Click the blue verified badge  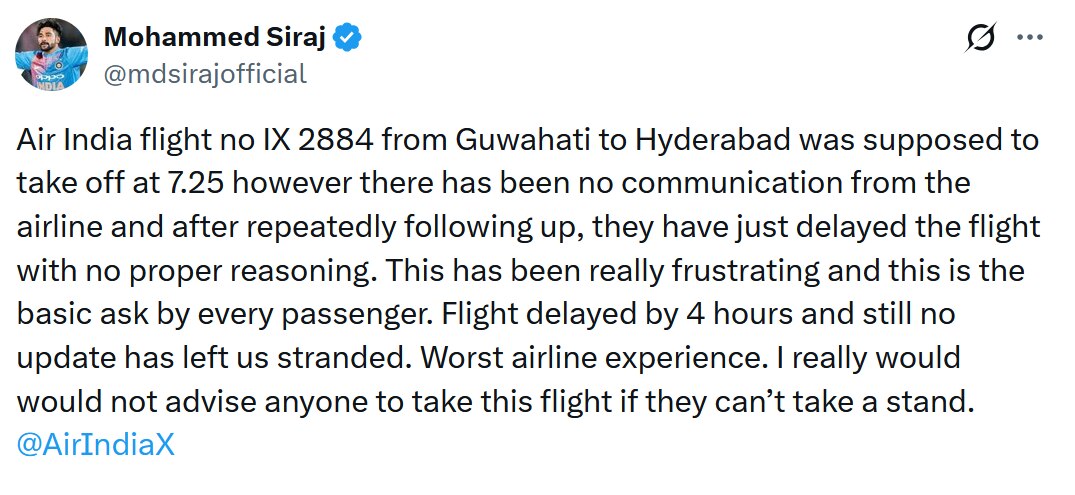tap(347, 38)
